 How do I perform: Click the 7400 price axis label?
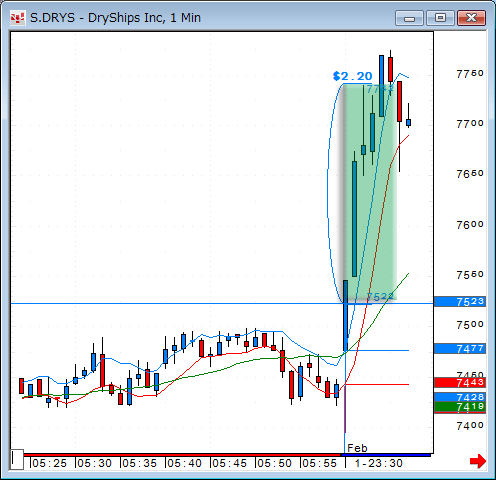pos(470,426)
